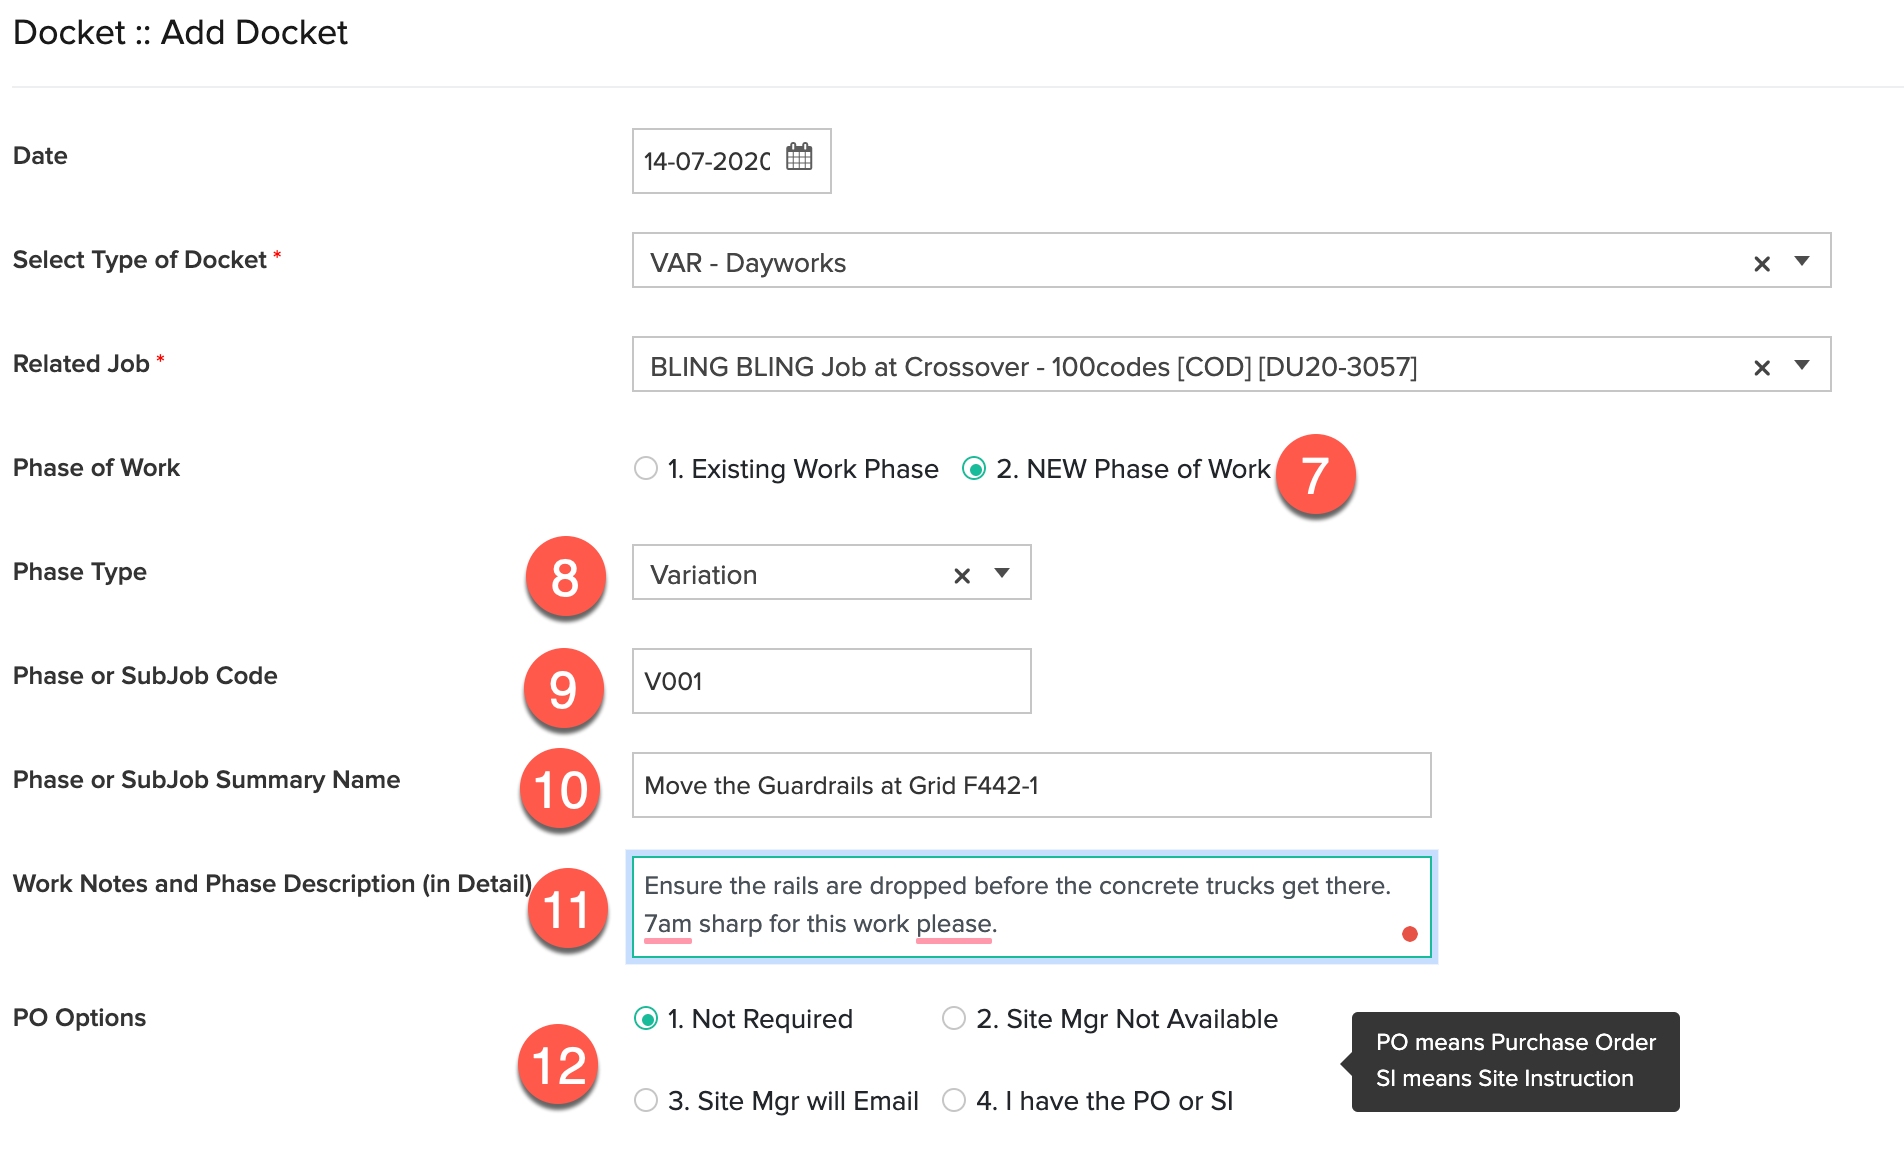Image resolution: width=1904 pixels, height=1170 pixels.
Task: Open the Variation phase type combo box
Action: (831, 572)
